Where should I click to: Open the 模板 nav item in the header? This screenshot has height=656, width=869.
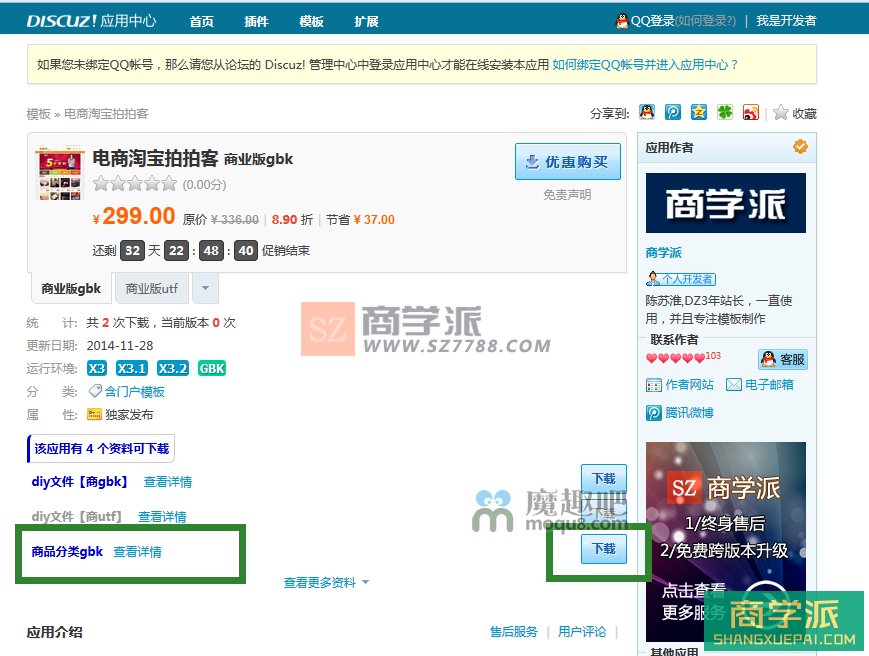[x=311, y=22]
